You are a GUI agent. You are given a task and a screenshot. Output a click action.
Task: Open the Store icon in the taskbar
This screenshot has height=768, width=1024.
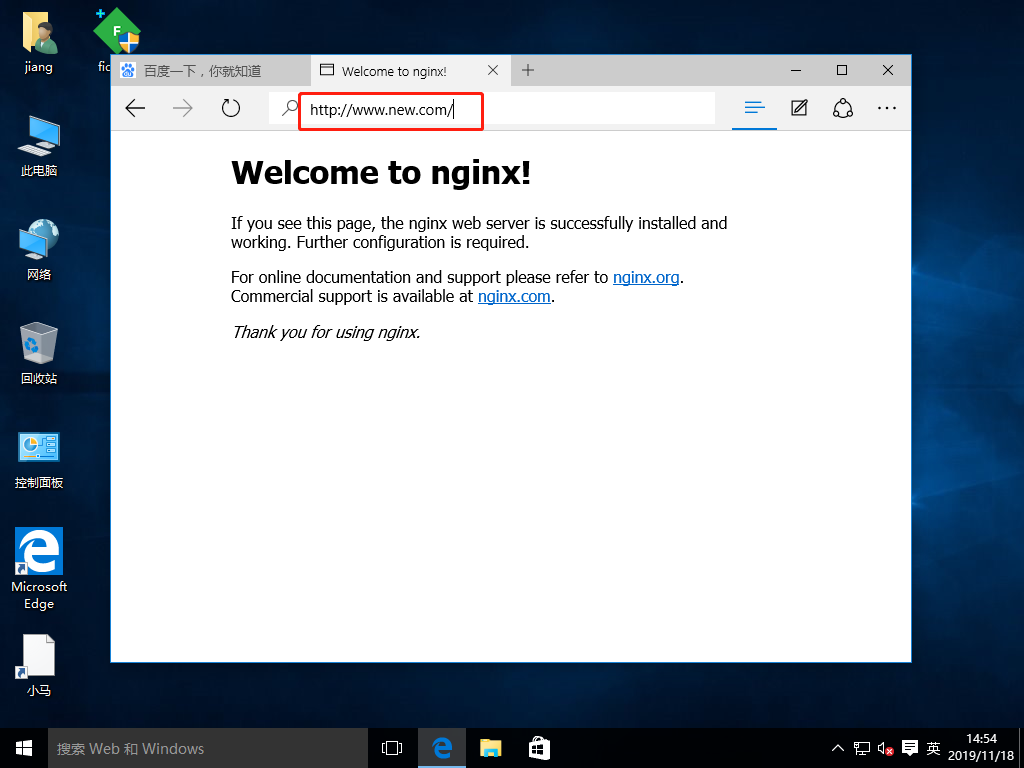(x=539, y=748)
